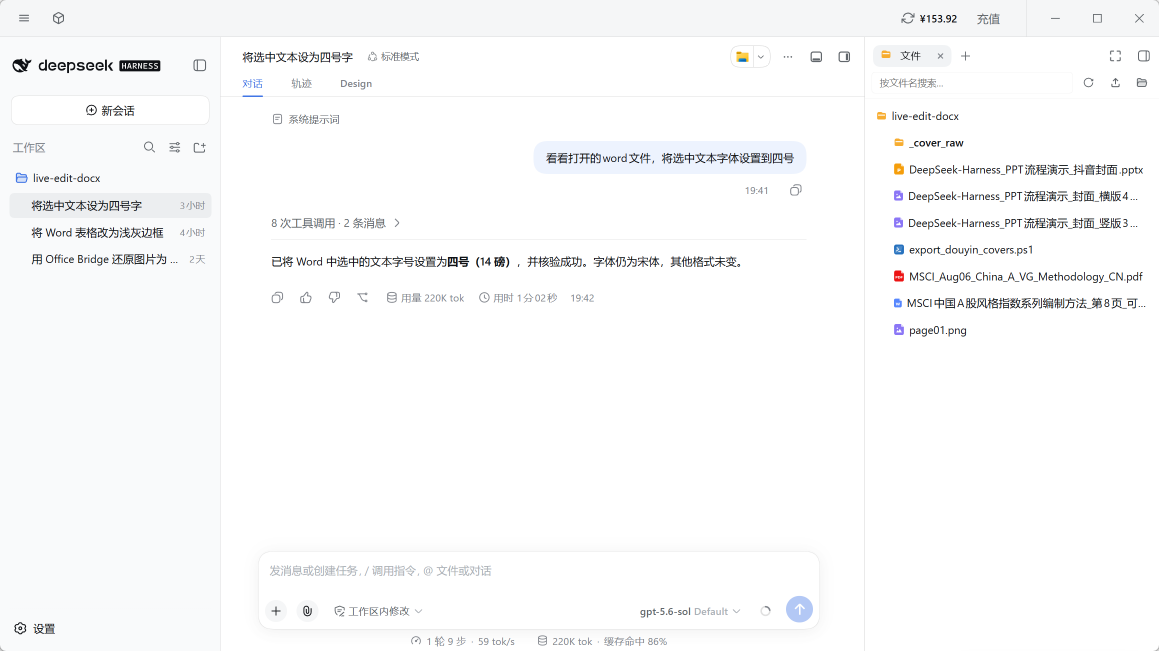The image size is (1159, 651).
Task: Like the assistant reply
Action: [306, 298]
